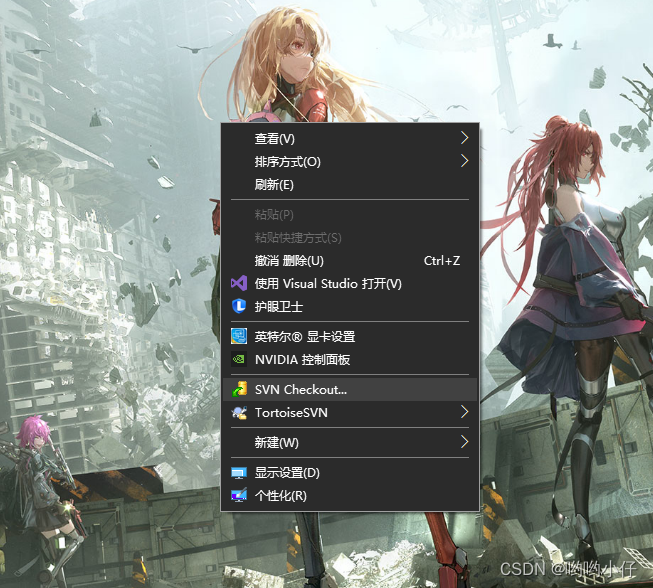Open the 排序方式(O) menu entry

[350, 161]
